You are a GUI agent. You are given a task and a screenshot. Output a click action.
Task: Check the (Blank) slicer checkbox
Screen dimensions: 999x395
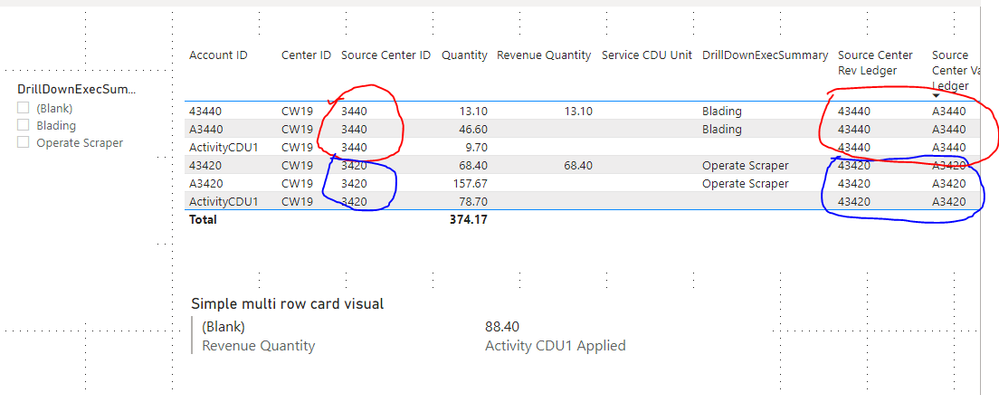point(23,108)
